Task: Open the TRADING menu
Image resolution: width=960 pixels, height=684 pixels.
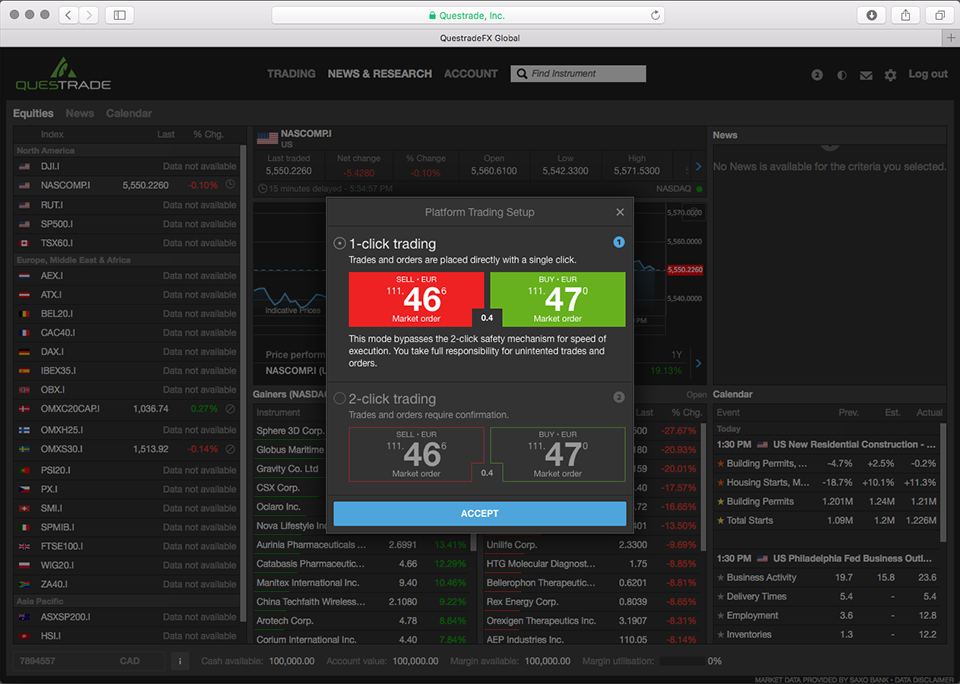Action: (x=291, y=73)
